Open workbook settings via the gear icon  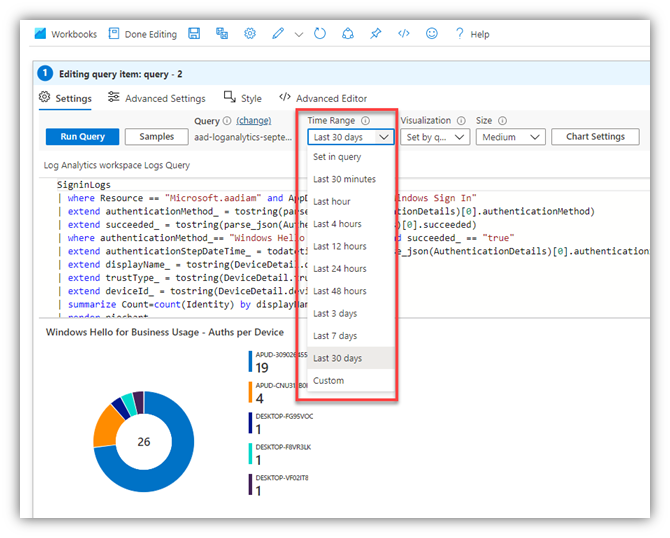[x=250, y=33]
